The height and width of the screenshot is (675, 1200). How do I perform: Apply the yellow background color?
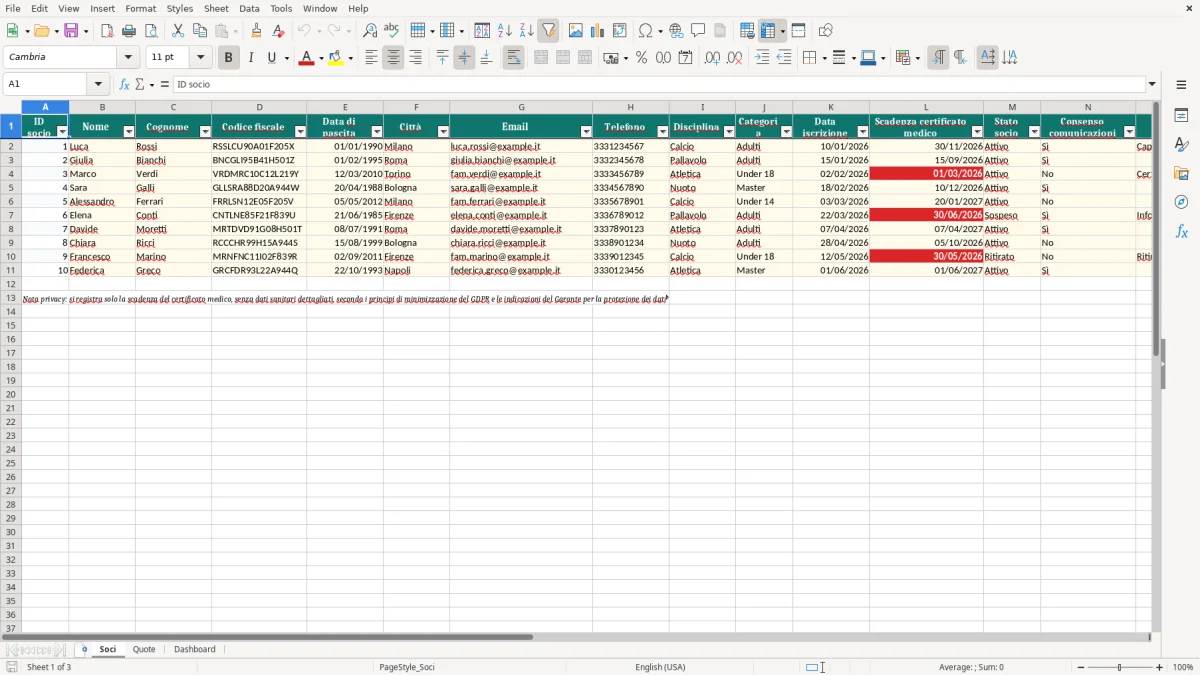(336, 58)
